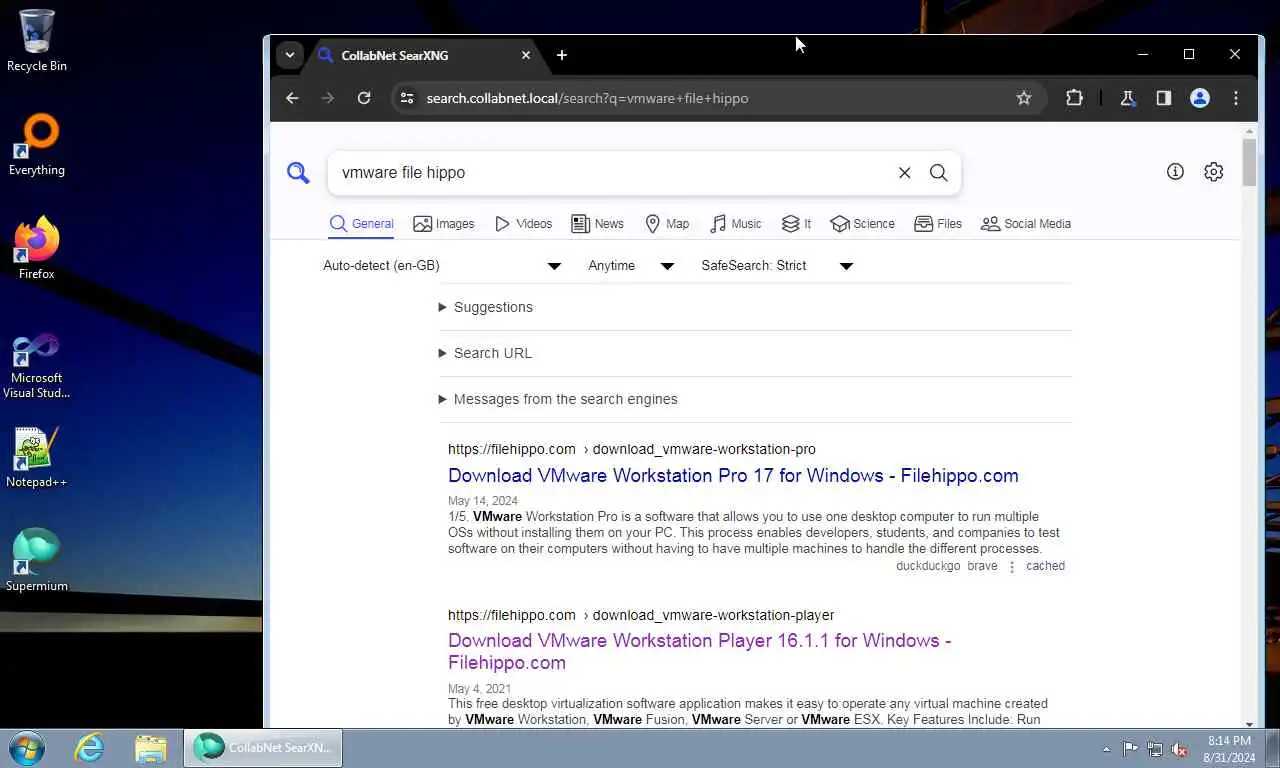
Task: Click the download_vmware-workstation-pro result URL
Action: click(632, 450)
